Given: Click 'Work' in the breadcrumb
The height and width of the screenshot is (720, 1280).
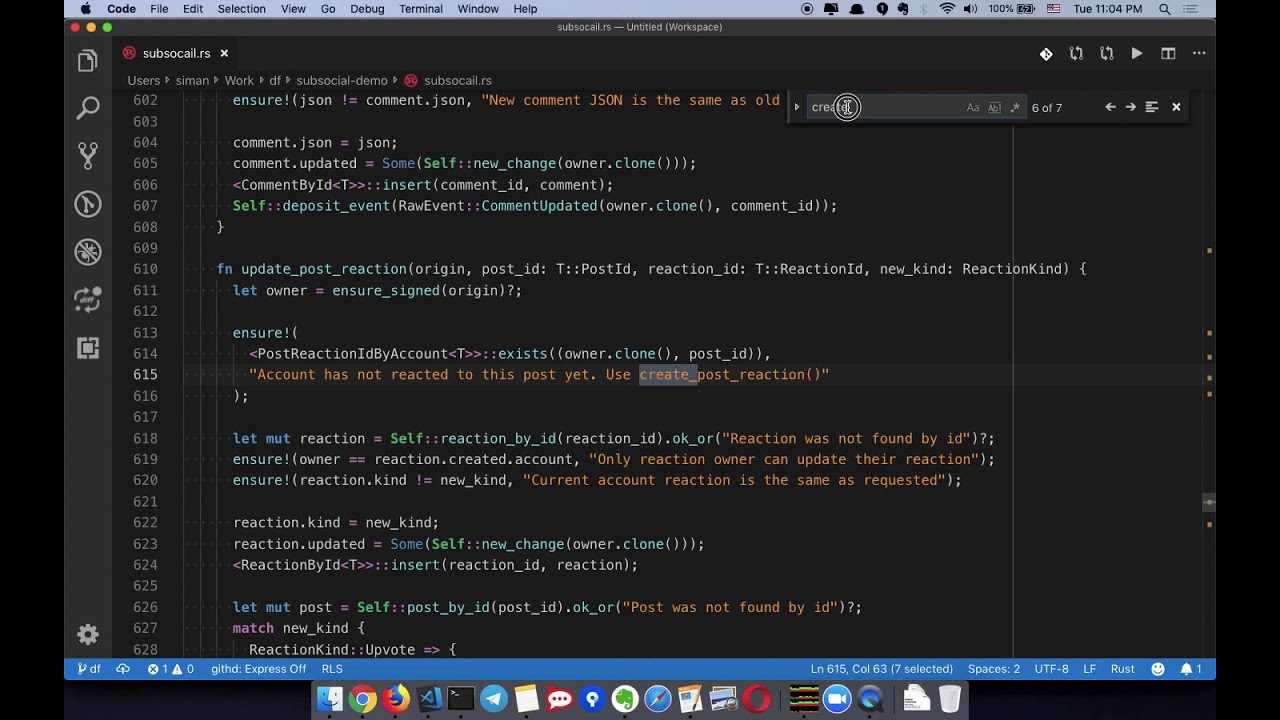Looking at the screenshot, I should point(239,80).
